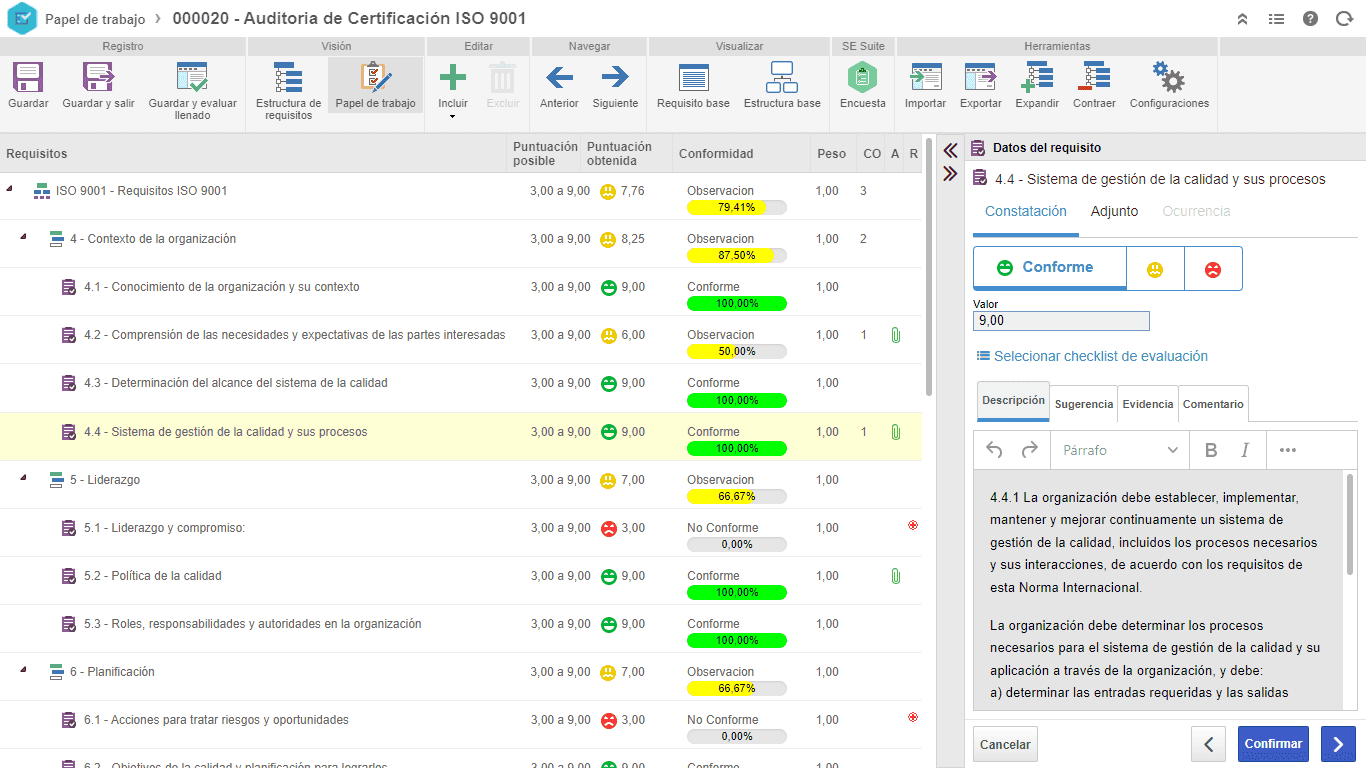1366x768 pixels.
Task: Click the Cancelar button
Action: 1005,744
